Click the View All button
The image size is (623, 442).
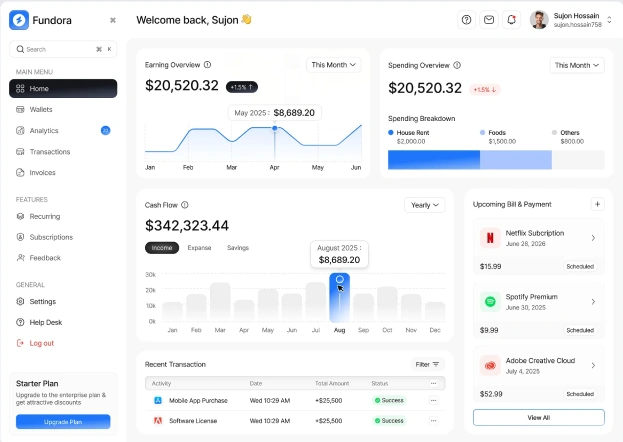tap(539, 417)
